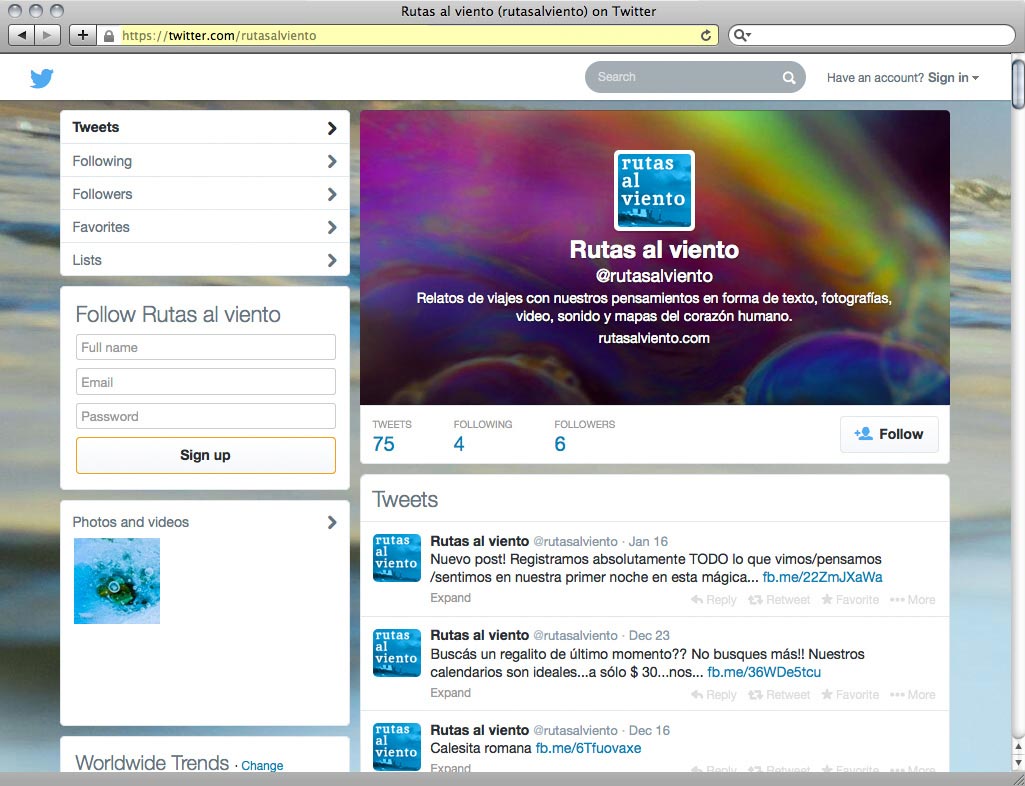
Task: Expand Photos and videos with chevron
Action: point(332,522)
